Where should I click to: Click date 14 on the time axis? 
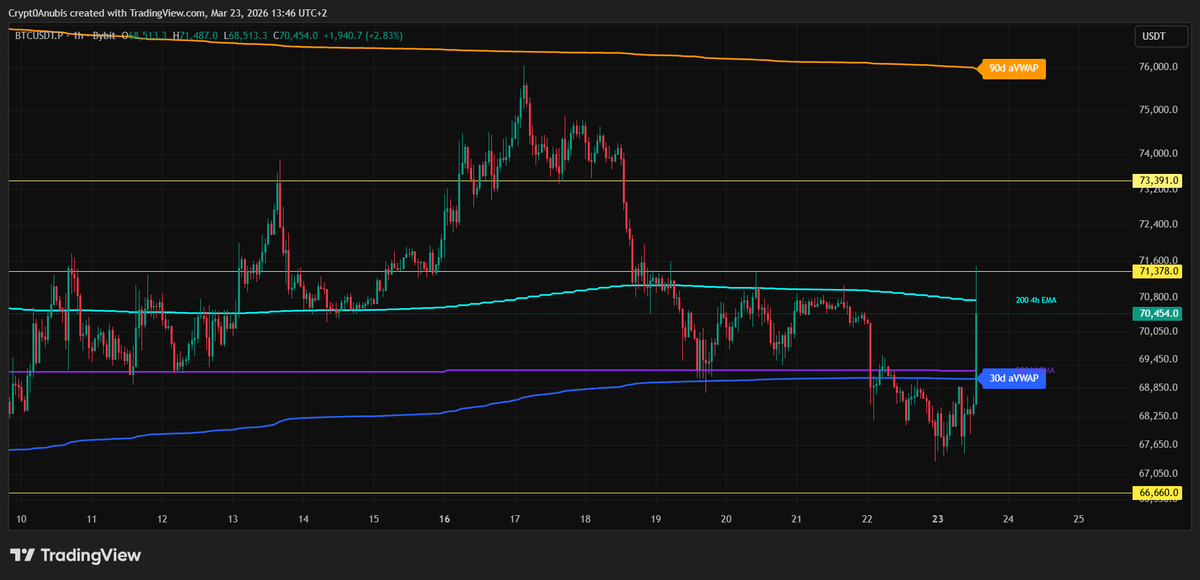pos(303,520)
